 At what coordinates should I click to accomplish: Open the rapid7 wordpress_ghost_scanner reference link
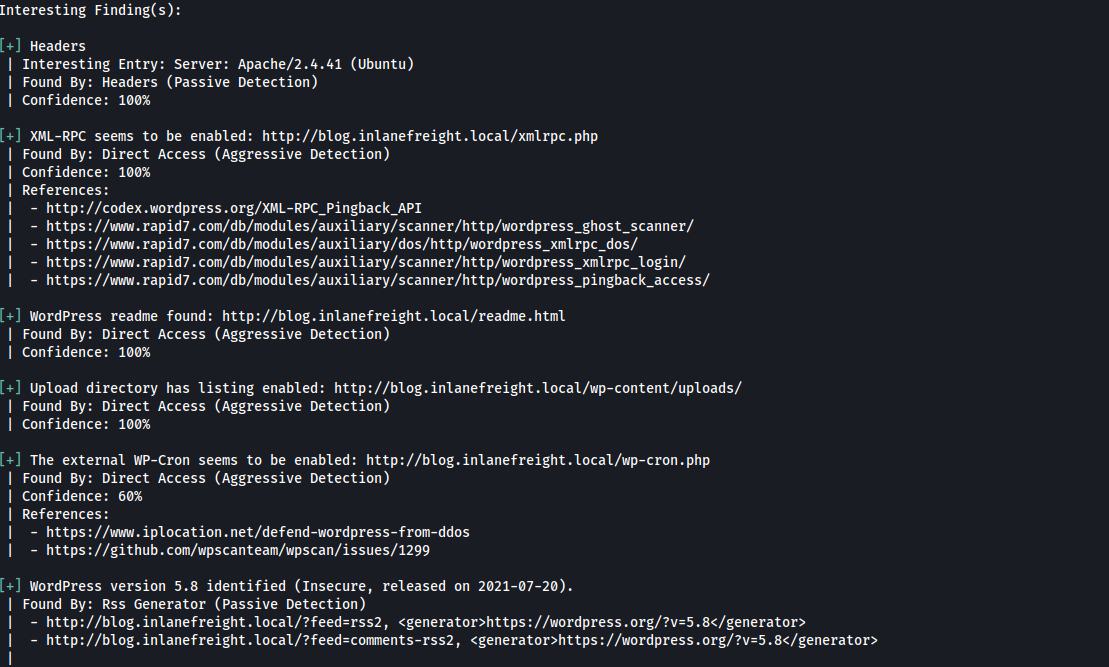pos(370,226)
